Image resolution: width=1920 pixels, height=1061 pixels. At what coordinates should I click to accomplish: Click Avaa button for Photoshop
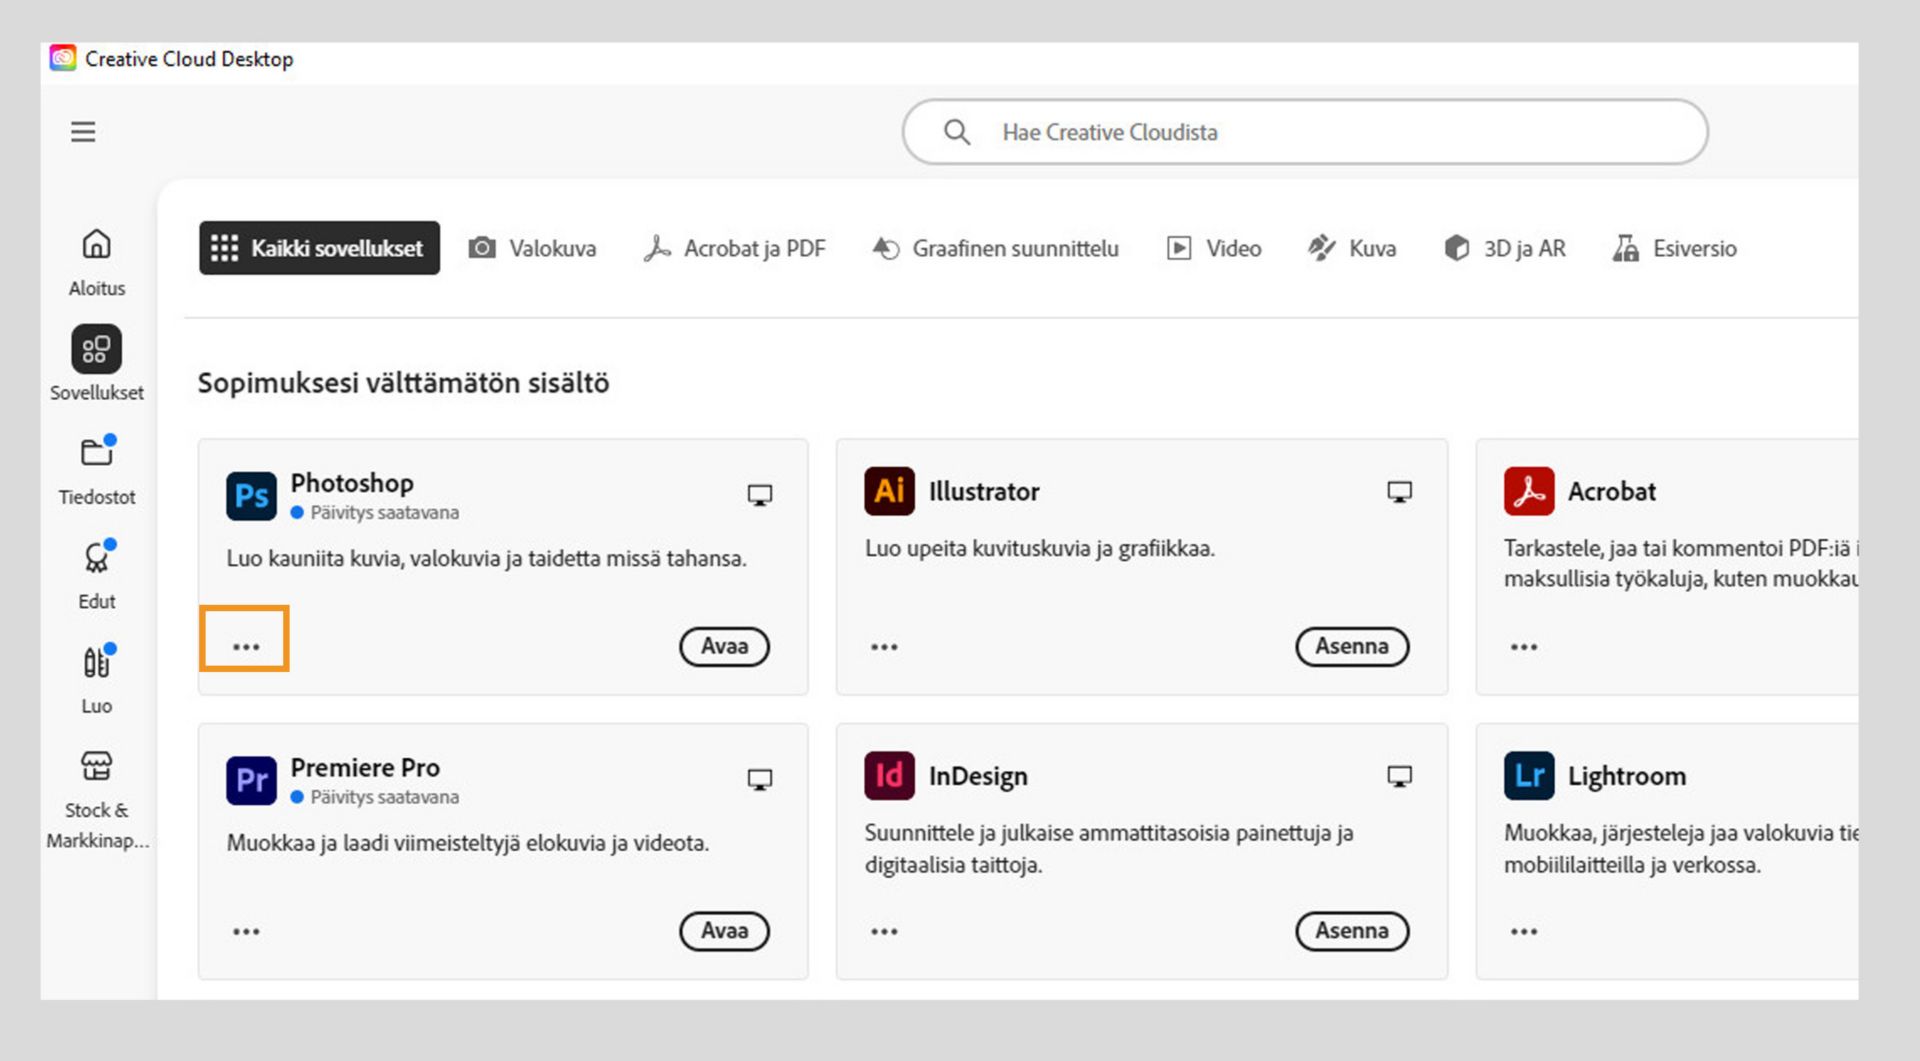(x=724, y=647)
